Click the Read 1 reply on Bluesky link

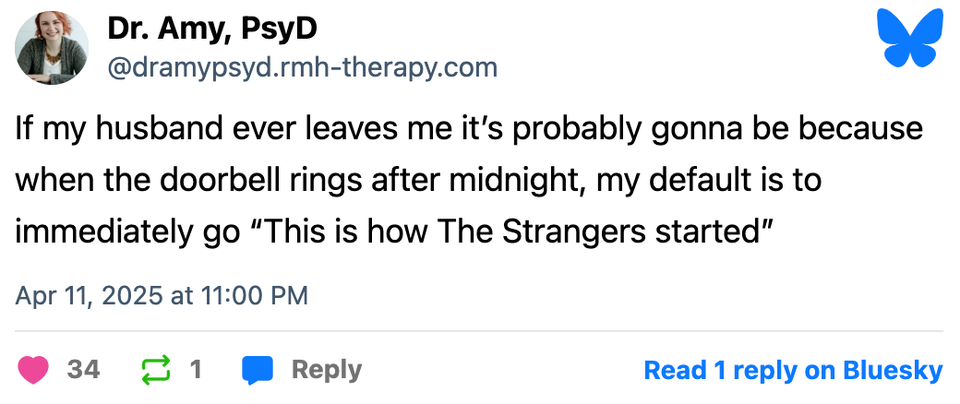792,370
